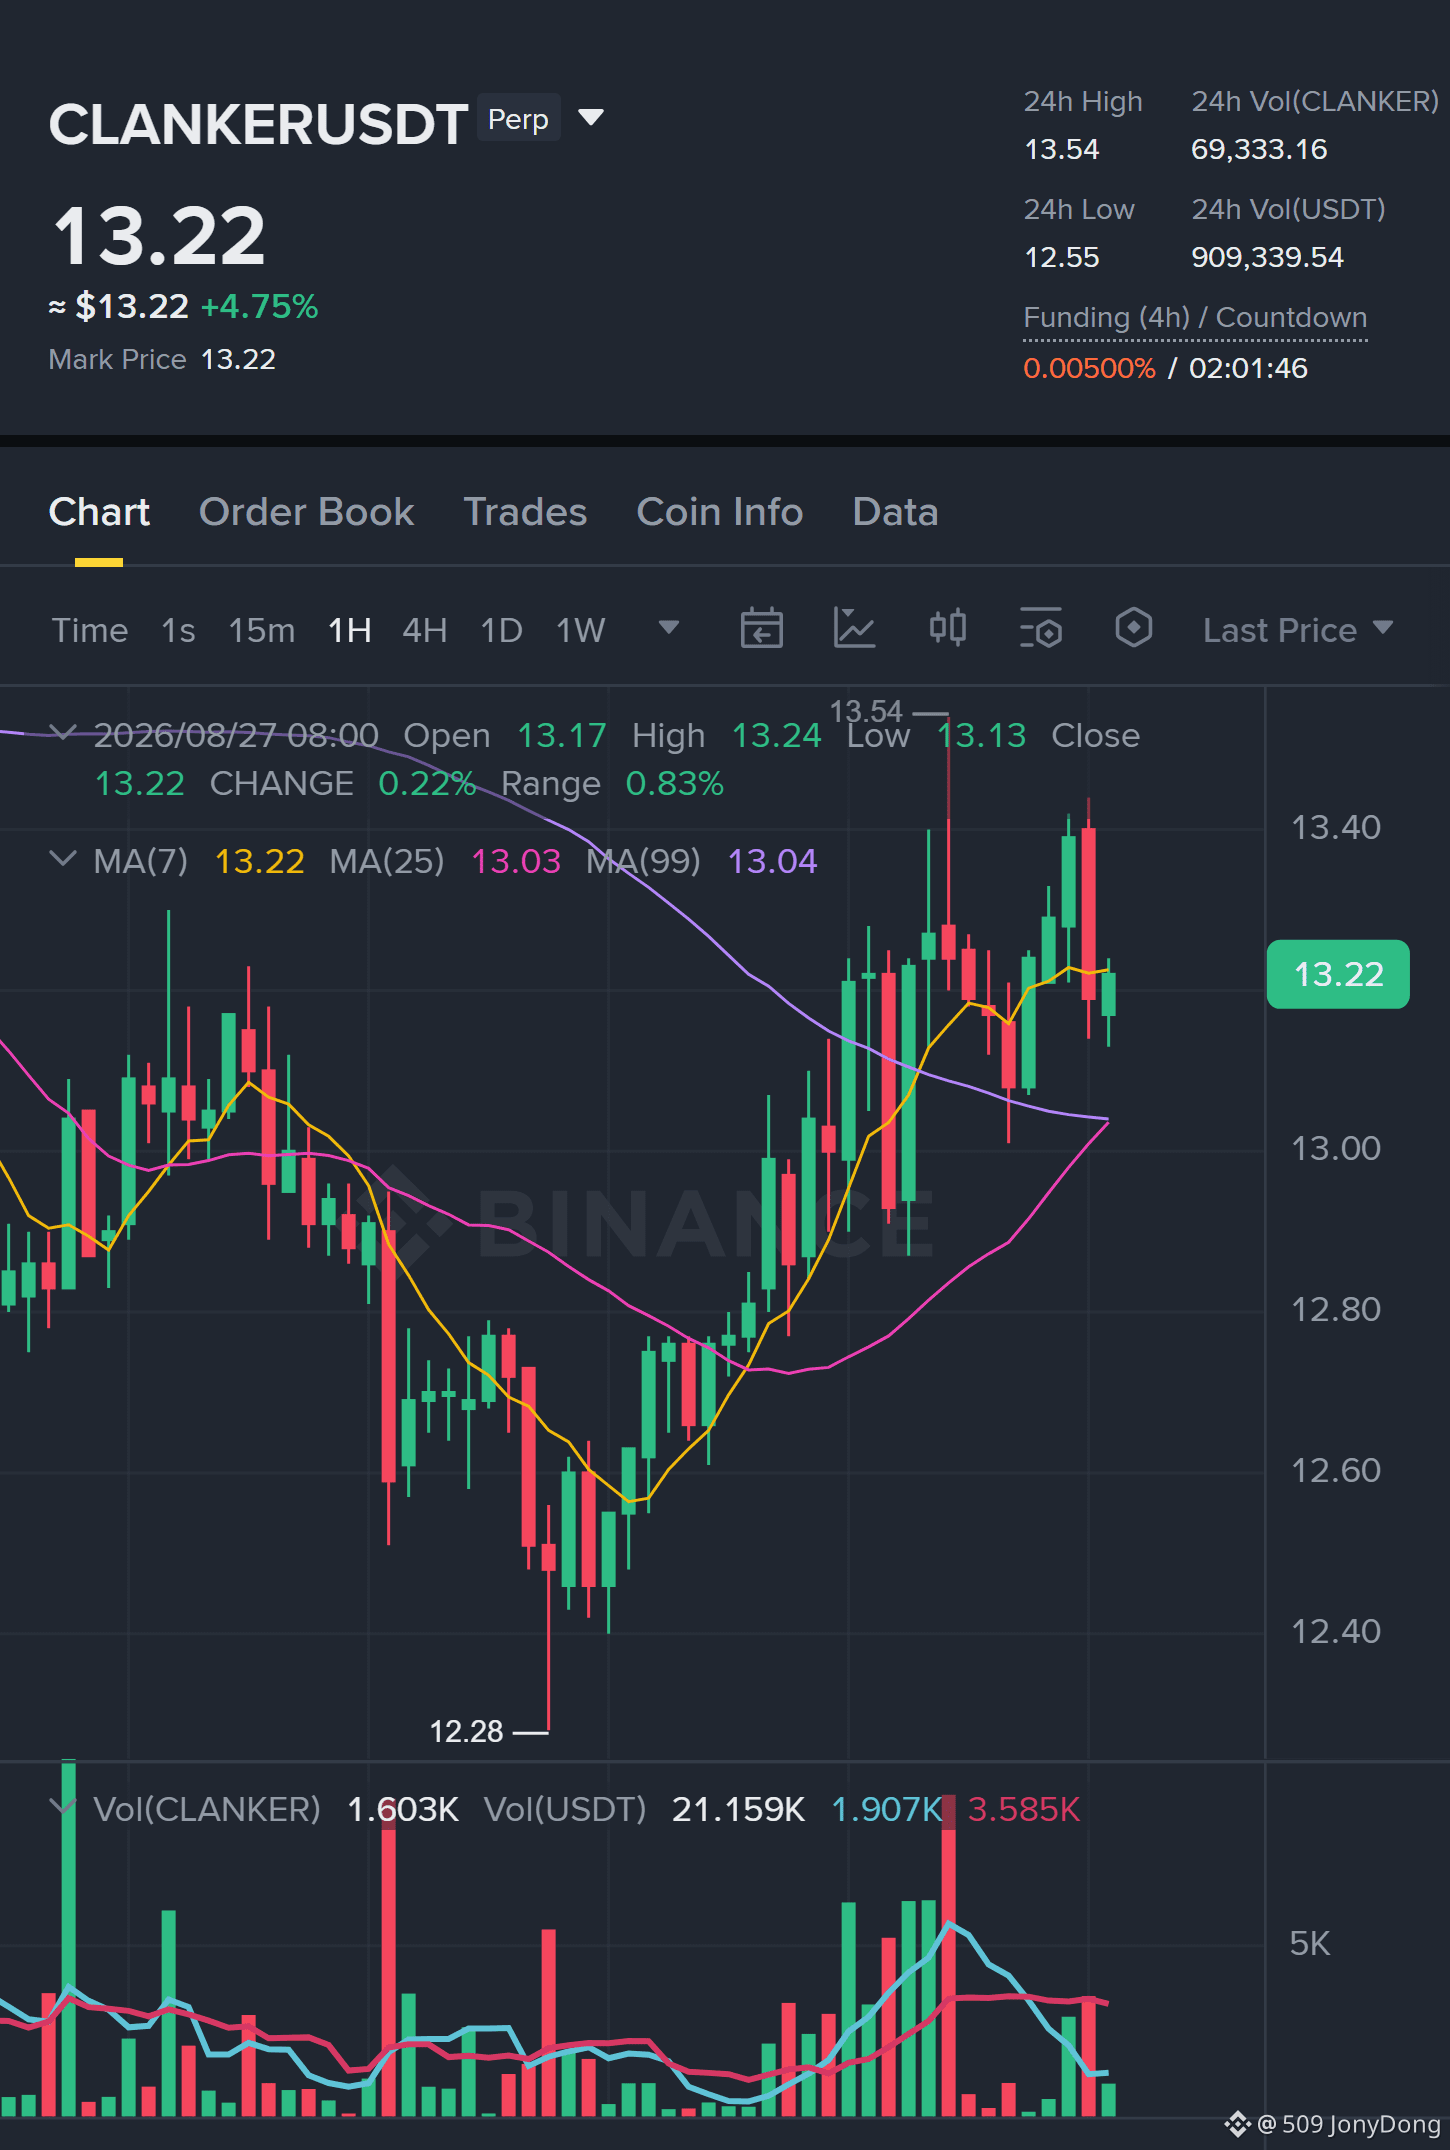
Task: Select the 1D time interval
Action: [502, 630]
